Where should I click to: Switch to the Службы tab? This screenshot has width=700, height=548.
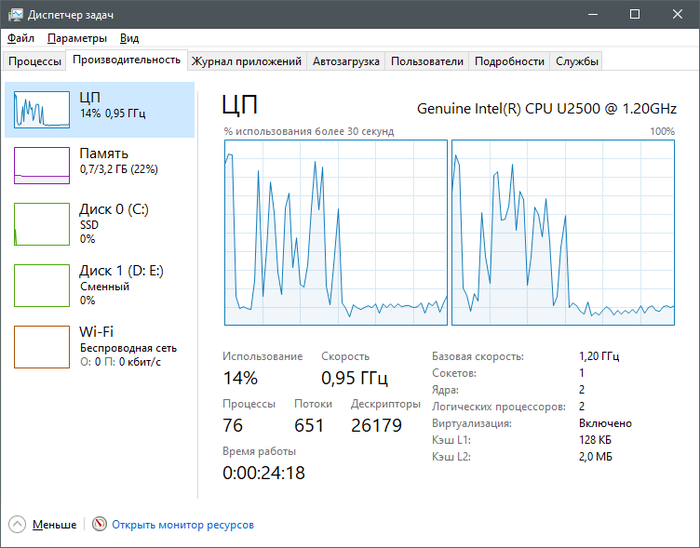(577, 61)
